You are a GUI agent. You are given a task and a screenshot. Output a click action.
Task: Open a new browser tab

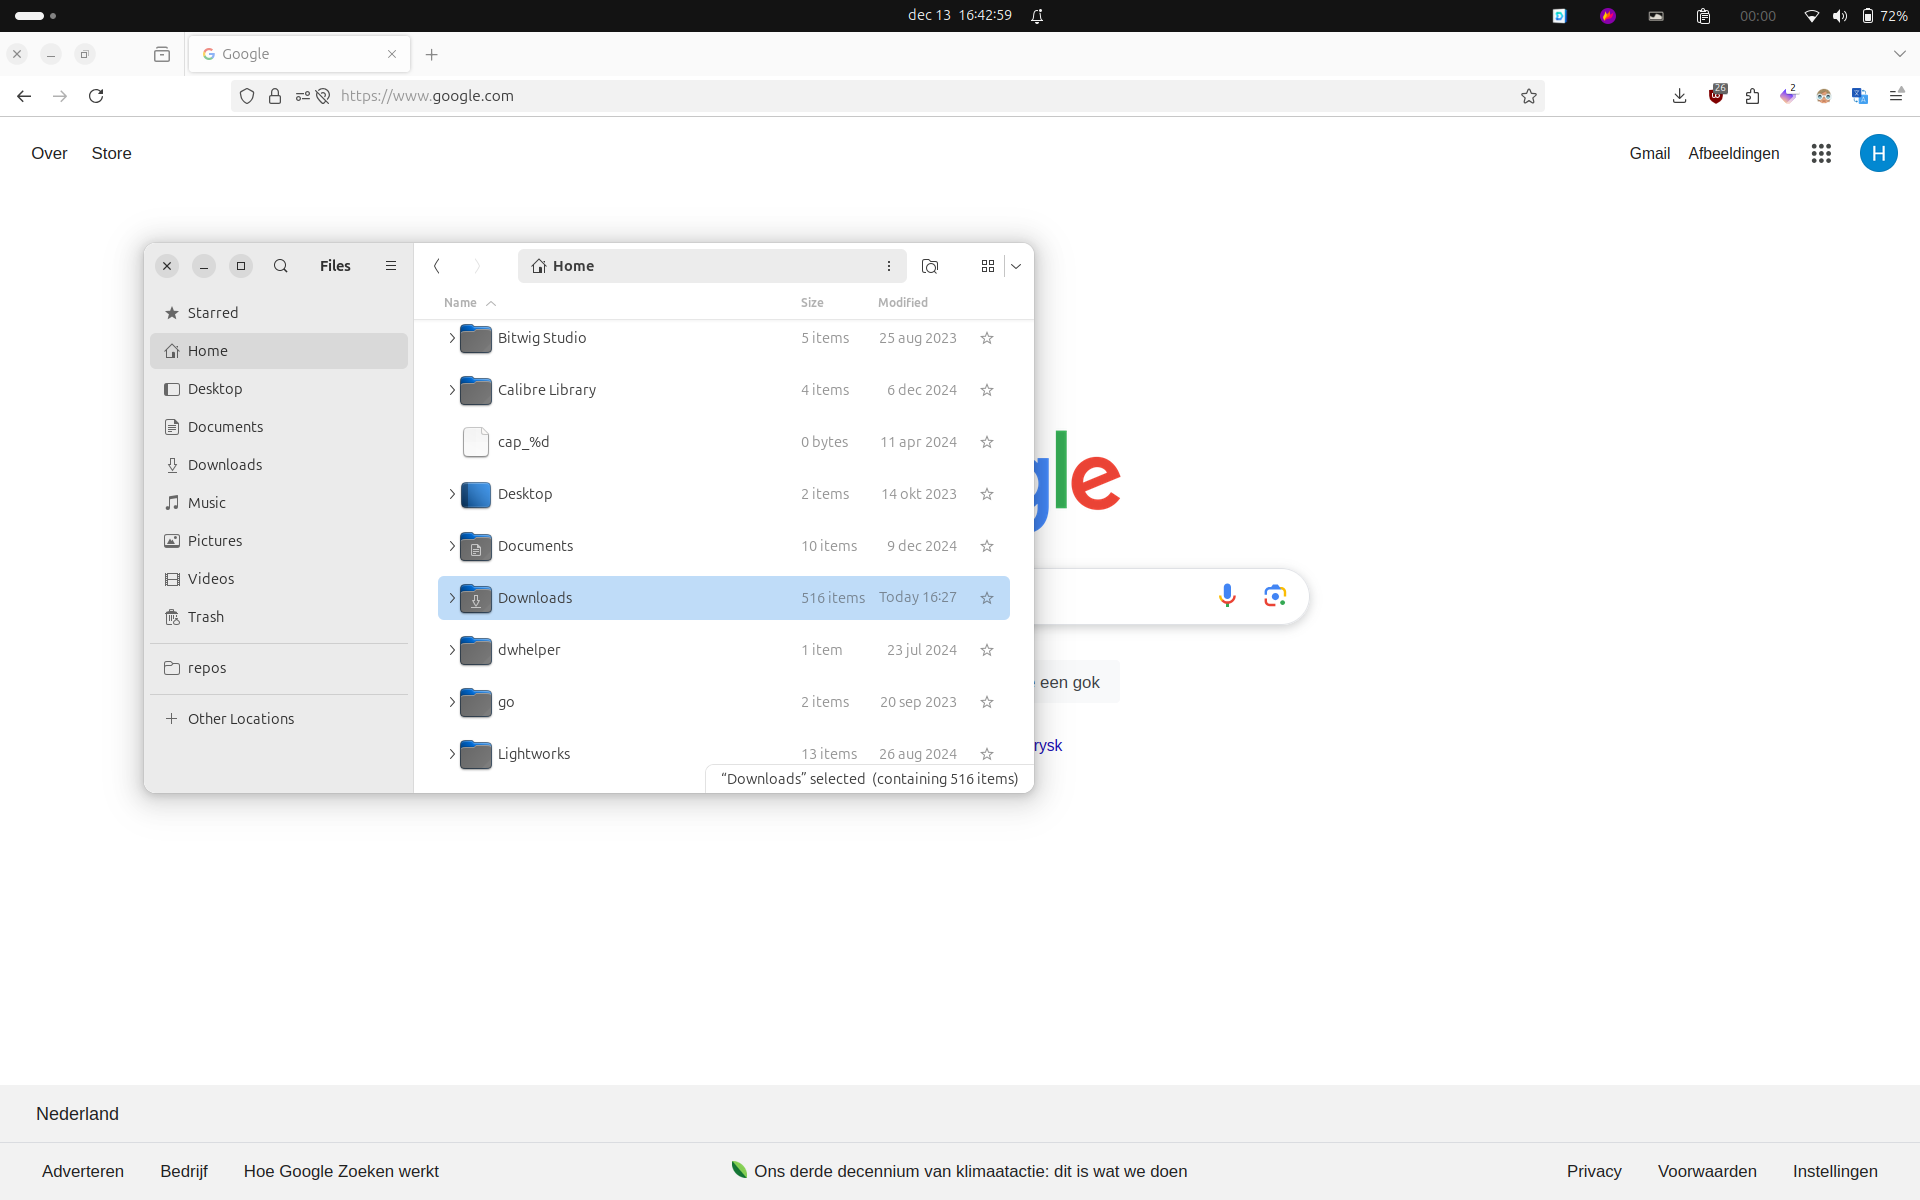(432, 55)
